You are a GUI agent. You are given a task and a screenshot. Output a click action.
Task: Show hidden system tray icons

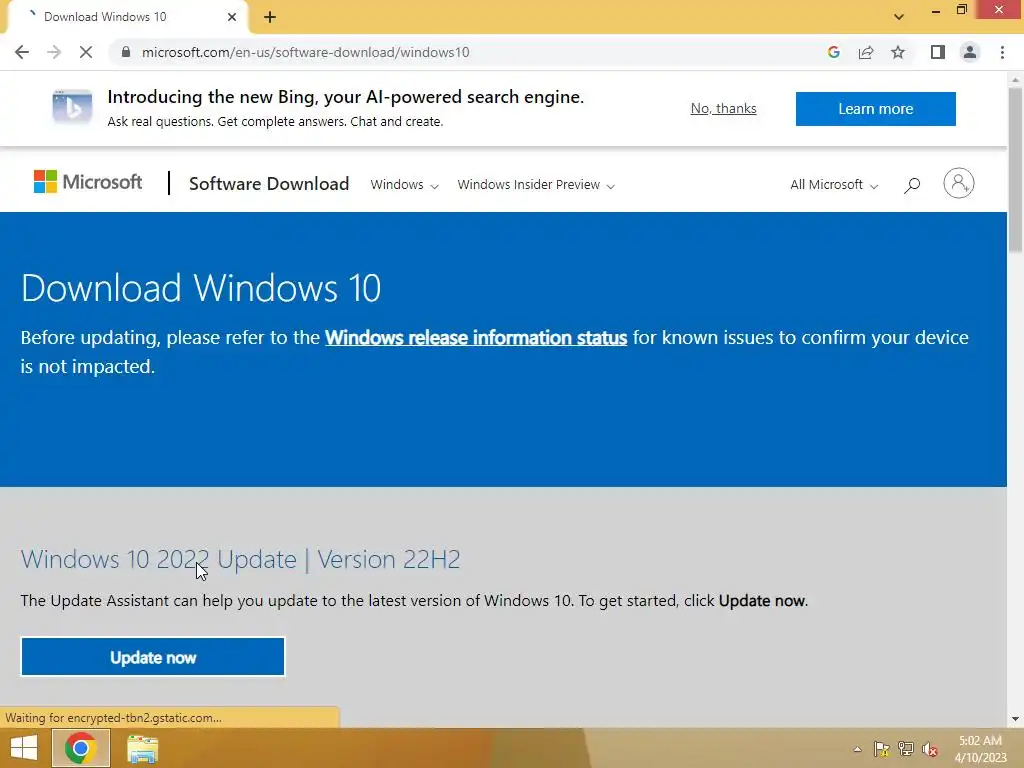[857, 749]
